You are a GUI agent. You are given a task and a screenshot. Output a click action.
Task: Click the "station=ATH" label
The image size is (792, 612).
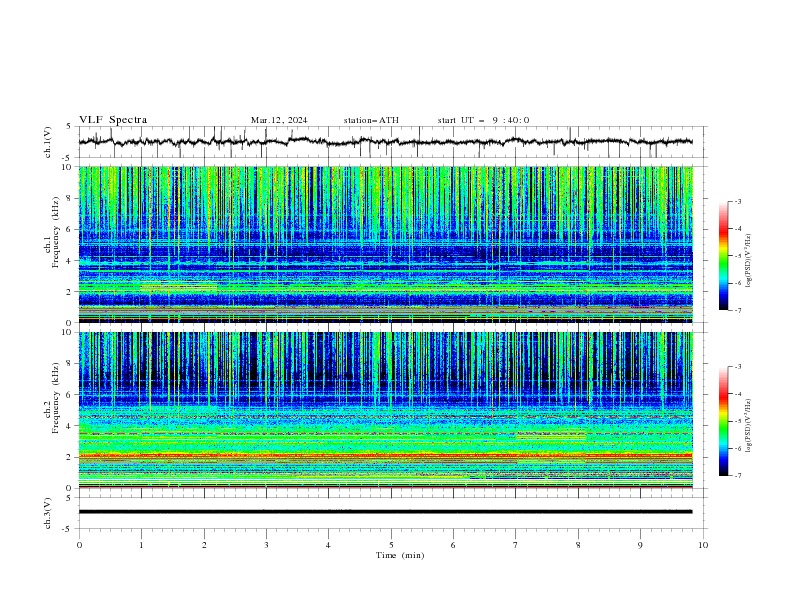tap(371, 120)
